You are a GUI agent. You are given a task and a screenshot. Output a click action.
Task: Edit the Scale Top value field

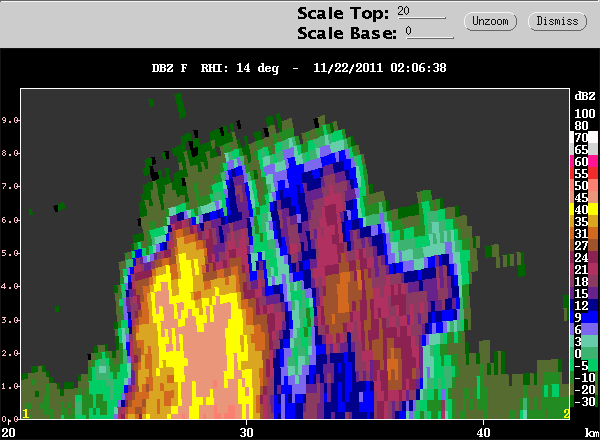coord(421,12)
